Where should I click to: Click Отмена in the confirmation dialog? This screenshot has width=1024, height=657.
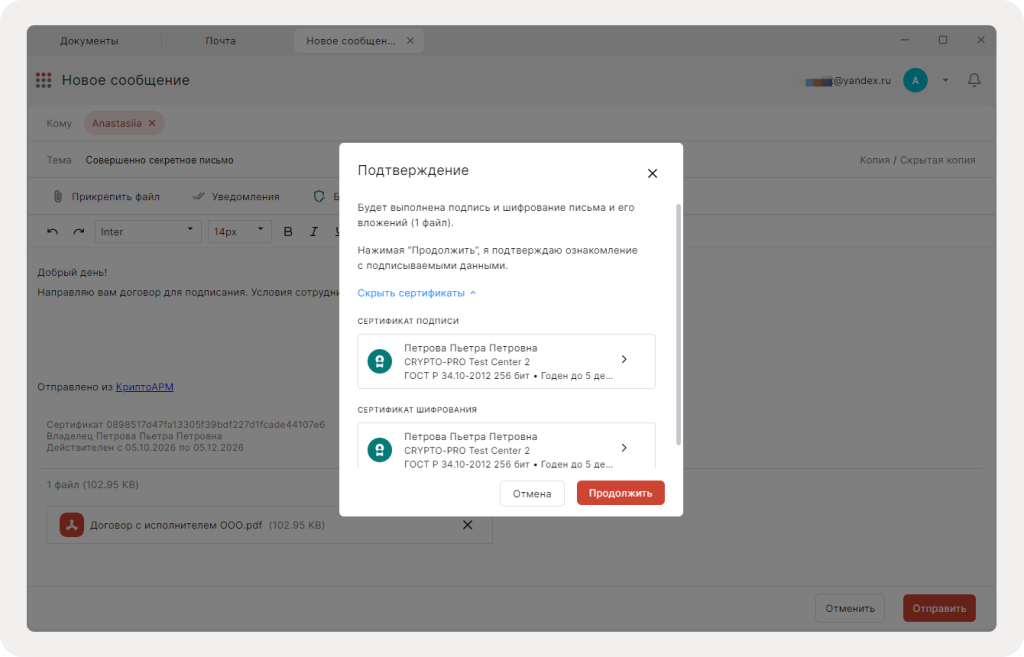coord(532,494)
